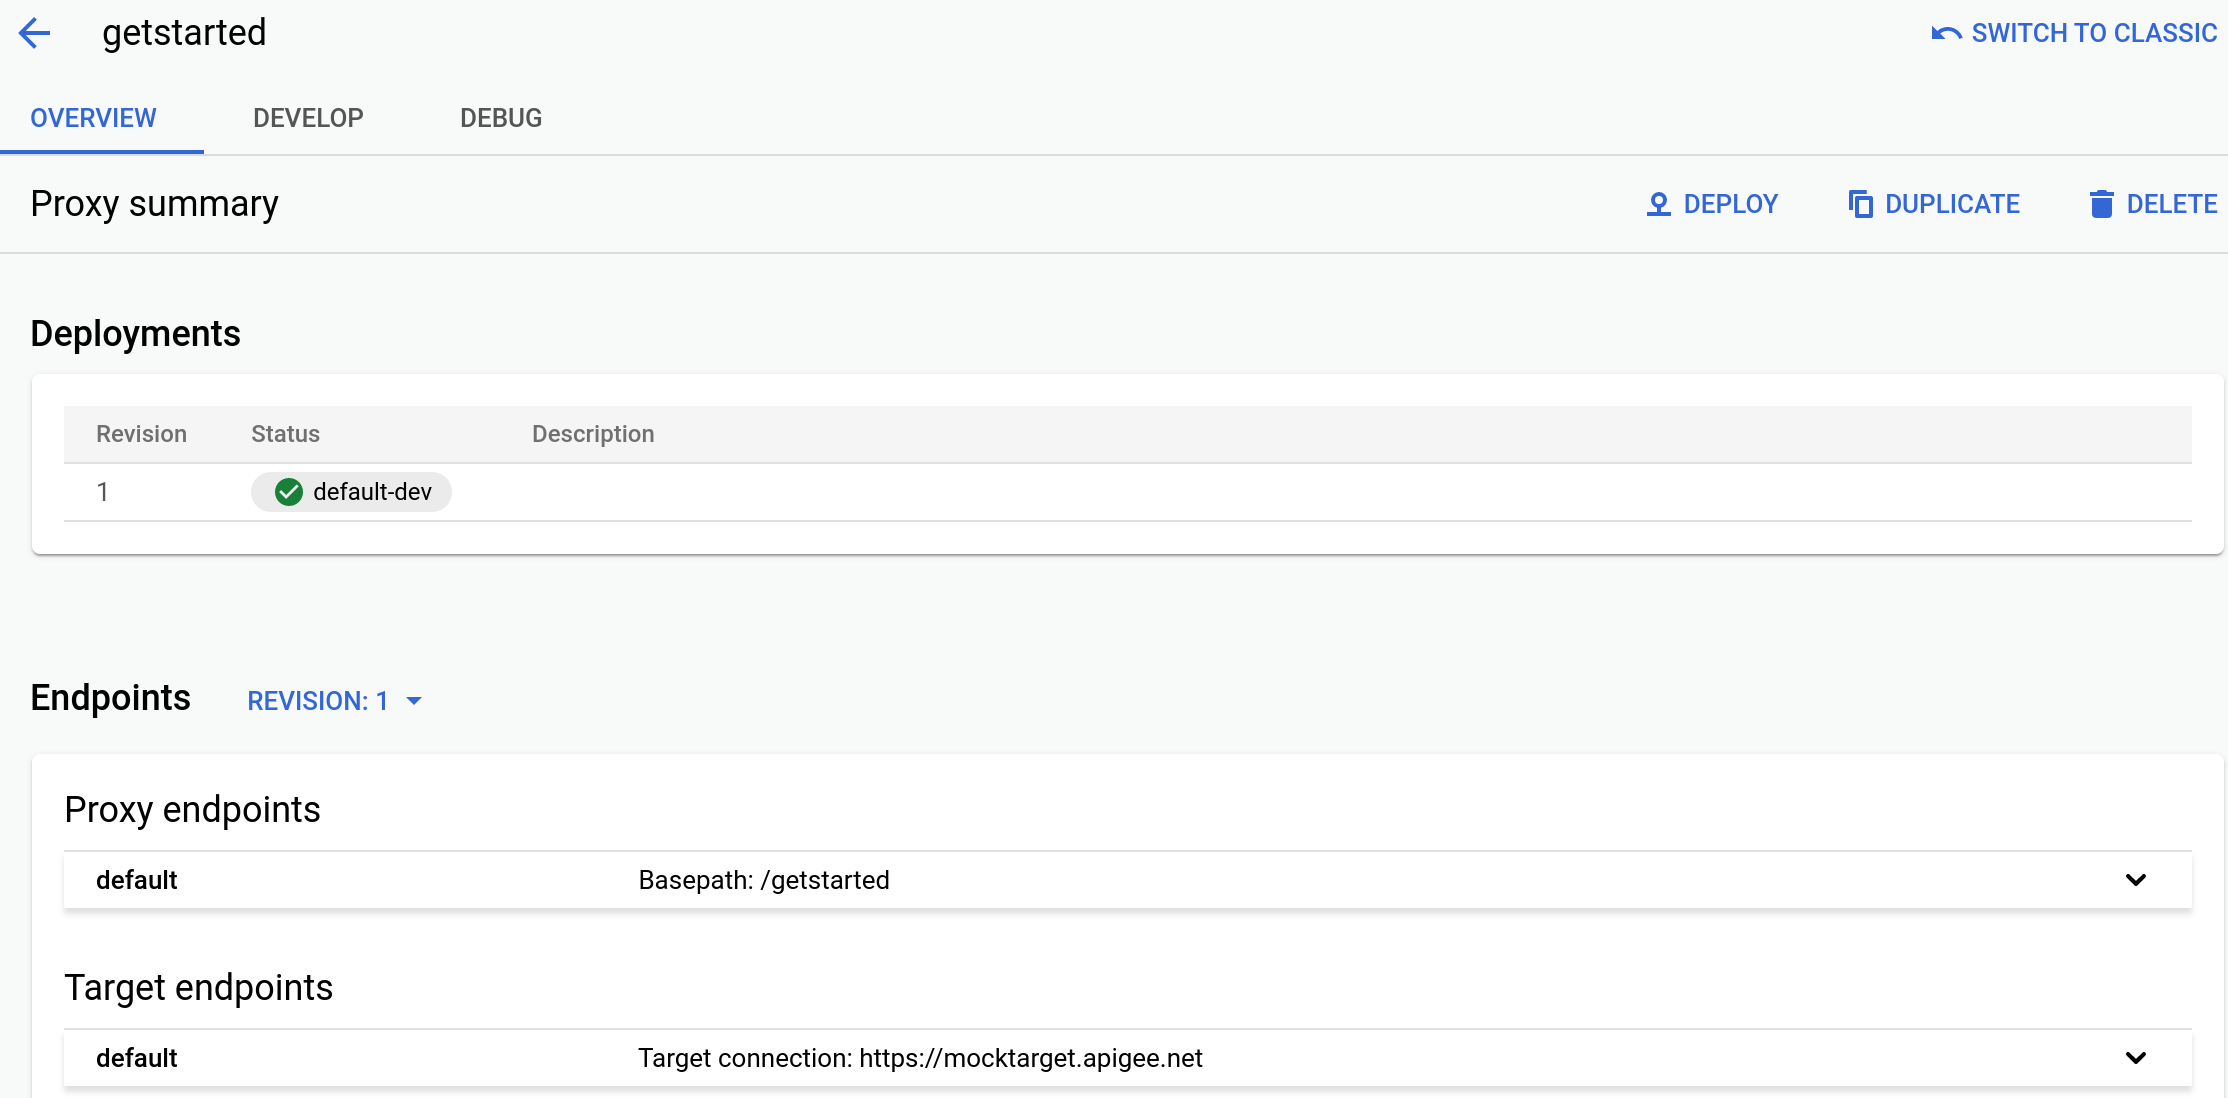Open the Revision 1 dropdown
Screen dimensions: 2228x1098
[x=332, y=699]
